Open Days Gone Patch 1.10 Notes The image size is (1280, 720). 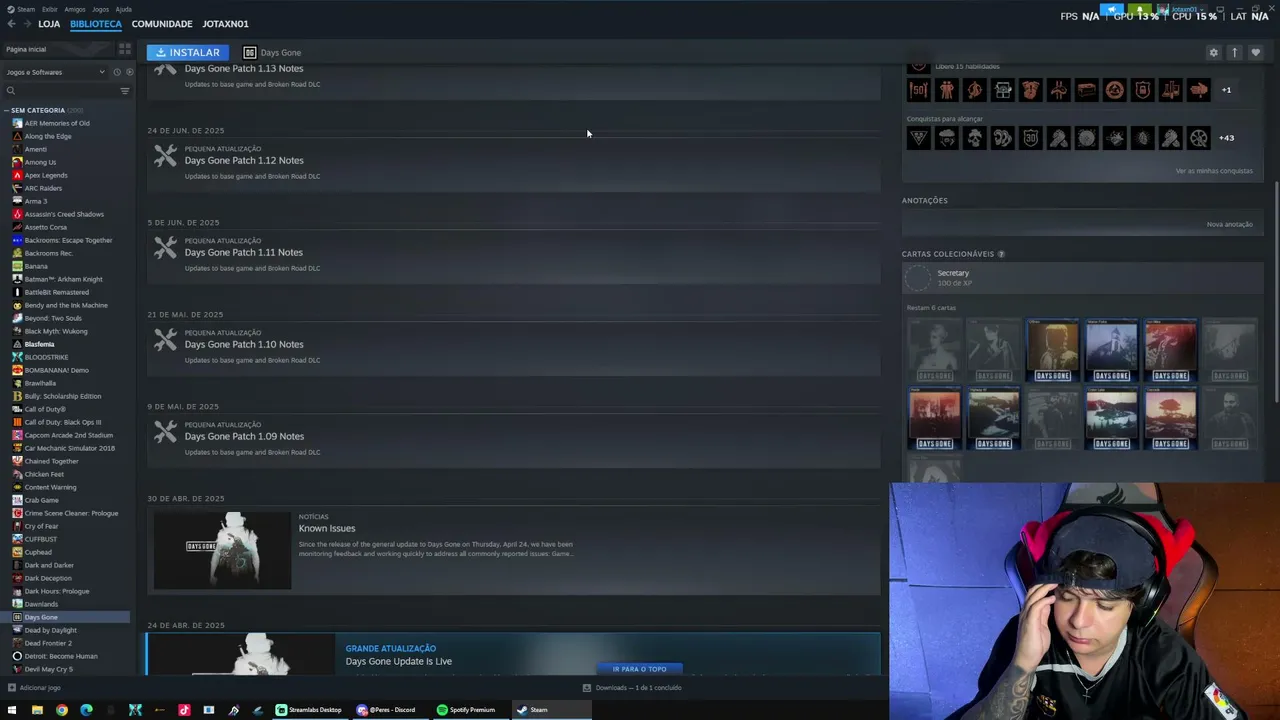[x=244, y=345]
